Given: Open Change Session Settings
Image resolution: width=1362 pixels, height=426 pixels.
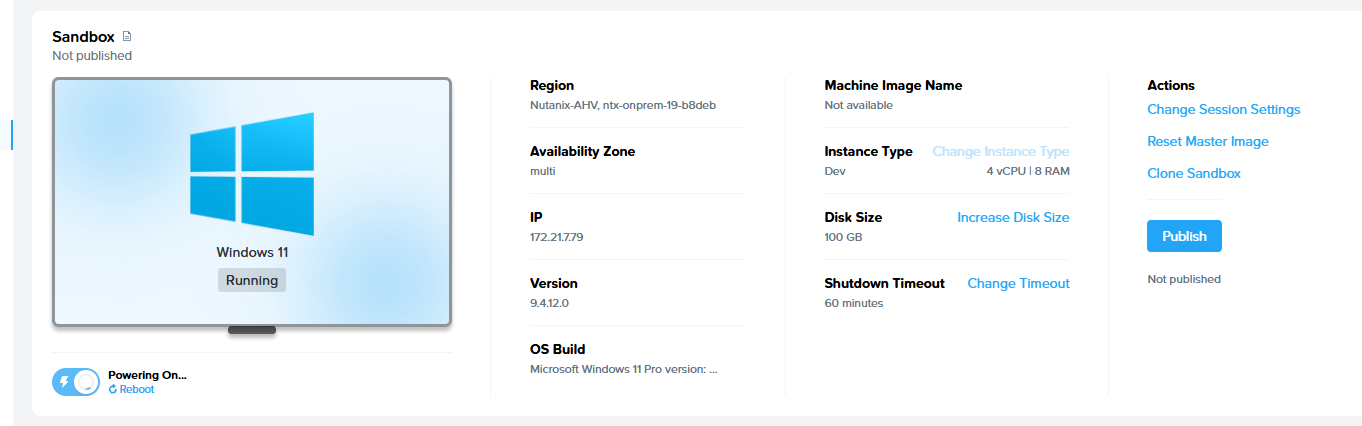Looking at the screenshot, I should pyautogui.click(x=1223, y=110).
